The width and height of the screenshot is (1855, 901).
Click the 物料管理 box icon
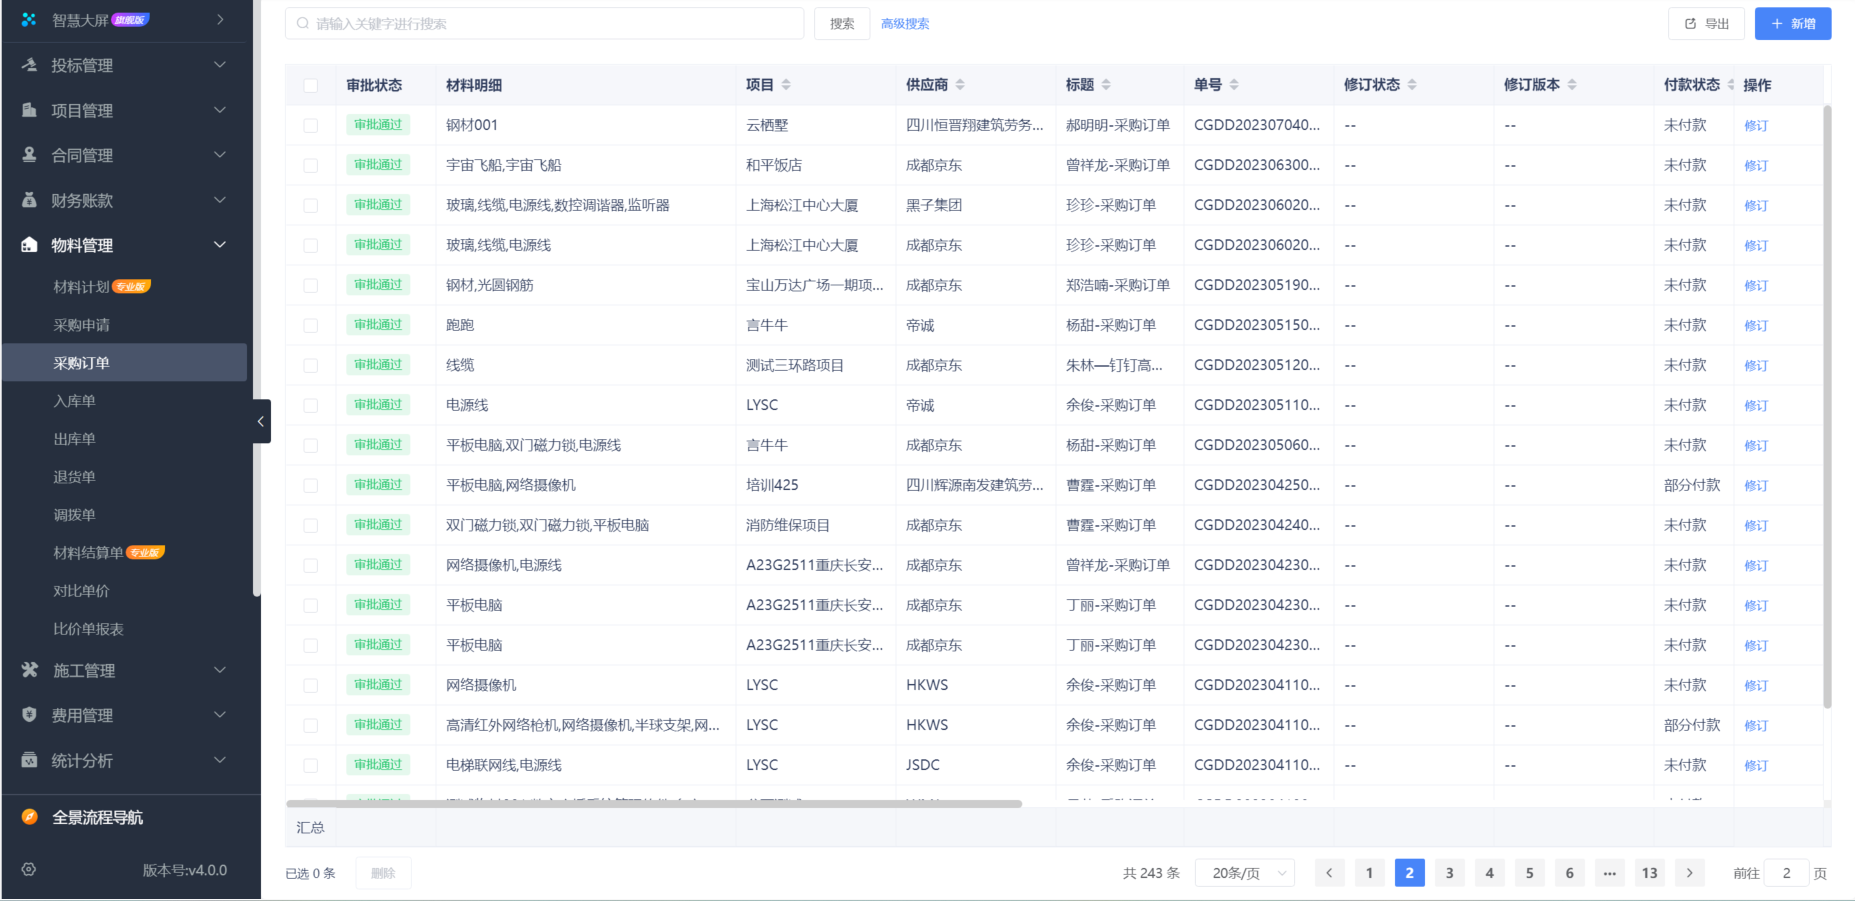[x=27, y=244]
